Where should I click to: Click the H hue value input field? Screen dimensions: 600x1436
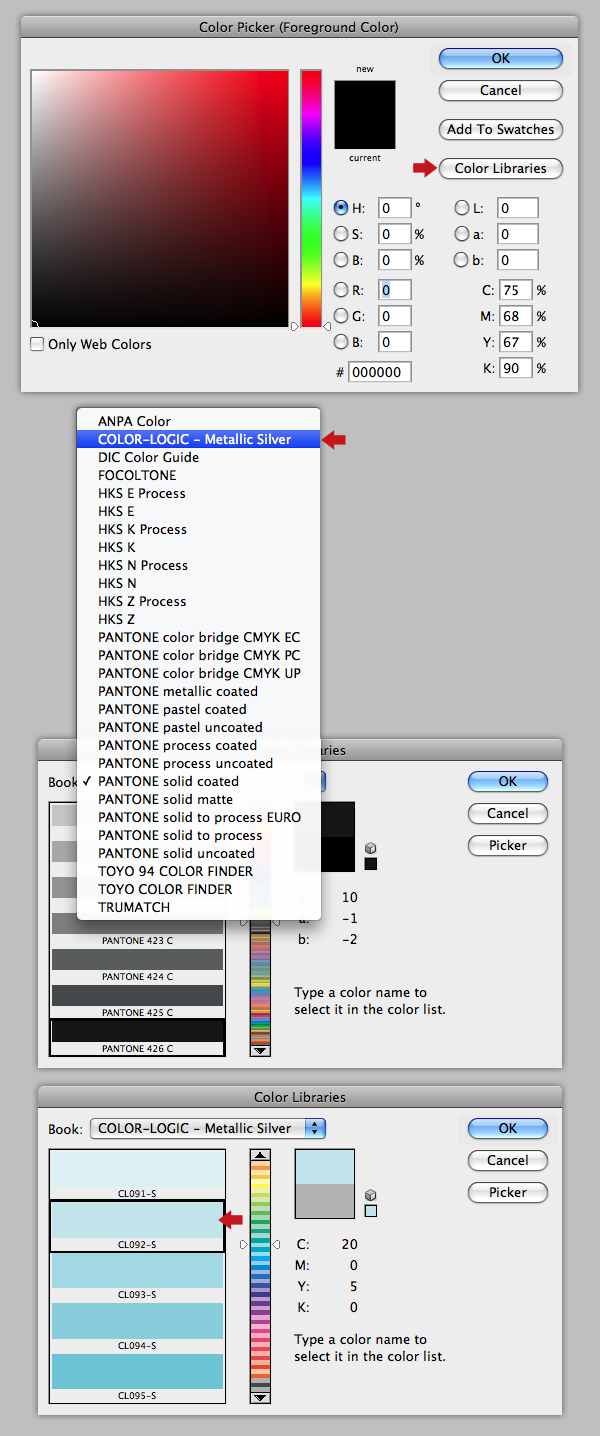pos(395,208)
